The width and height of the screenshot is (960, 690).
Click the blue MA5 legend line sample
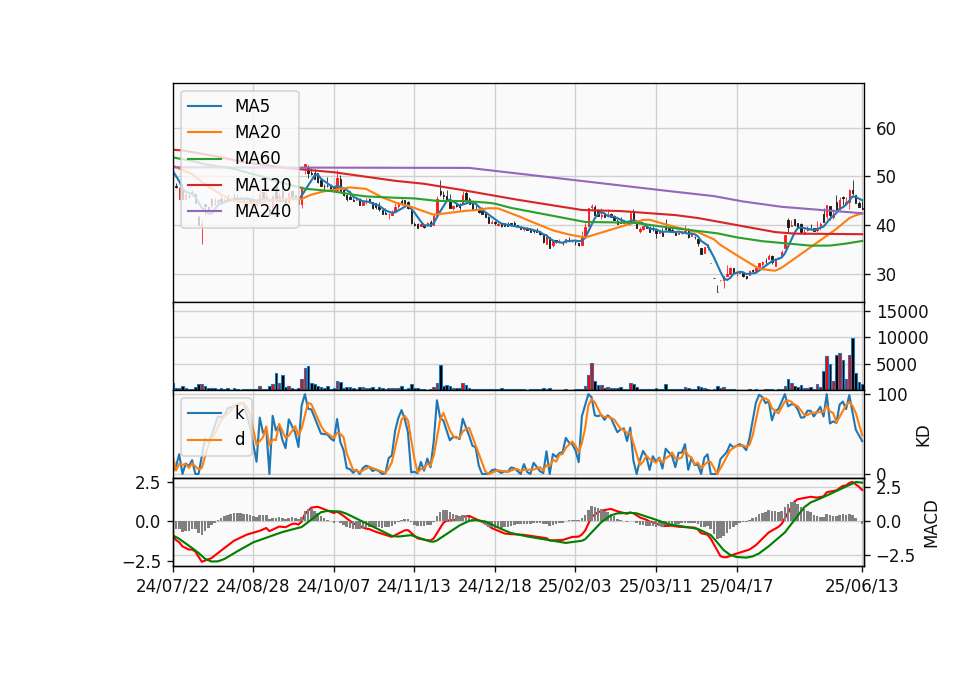pos(204,106)
